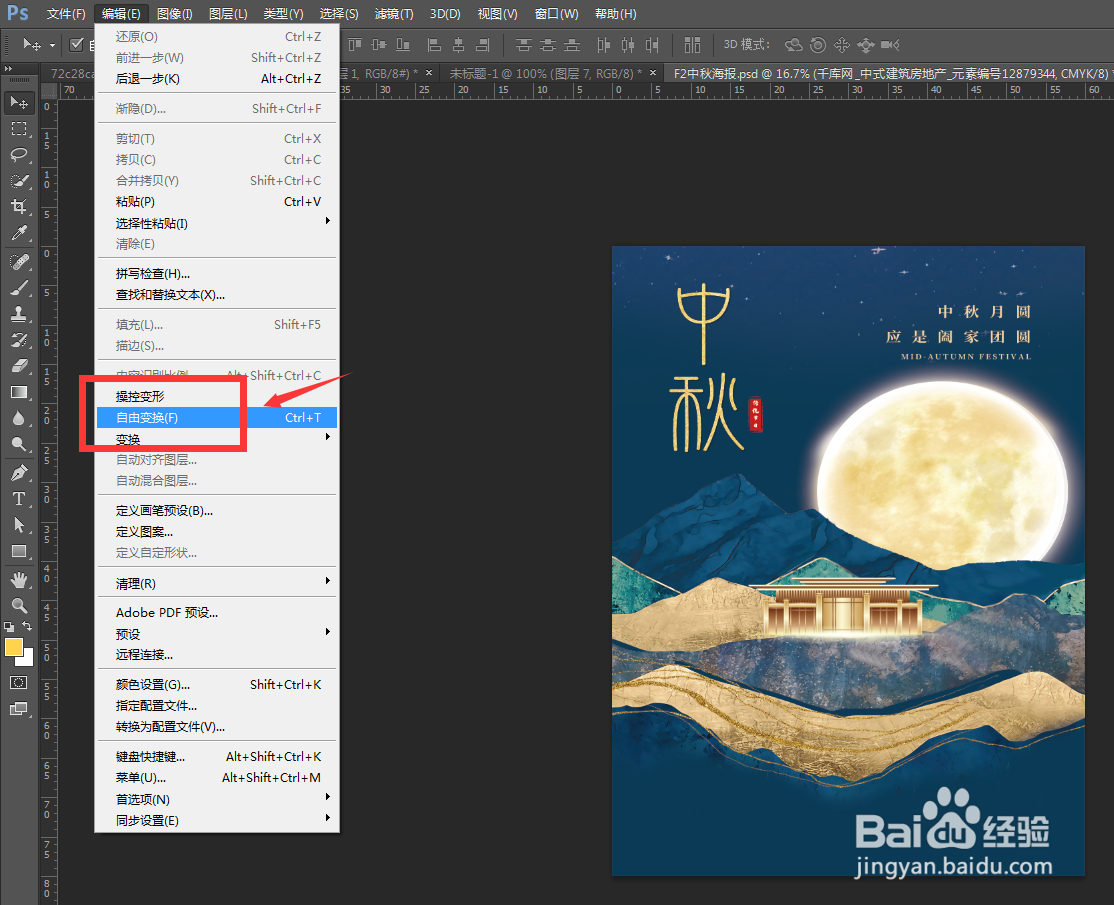Choose 后退一步(K) menu entry
This screenshot has width=1114, height=905.
click(217, 78)
